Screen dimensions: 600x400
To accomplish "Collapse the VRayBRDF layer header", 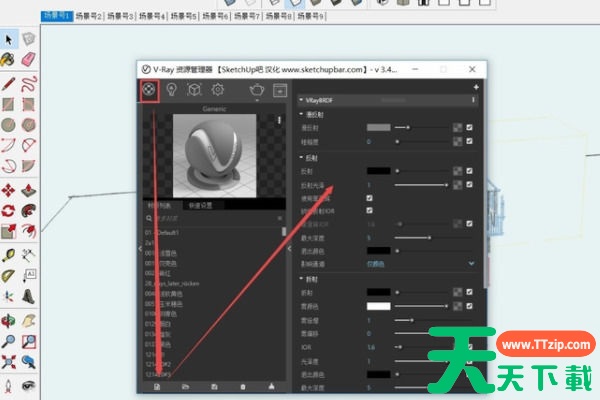I will tap(301, 100).
